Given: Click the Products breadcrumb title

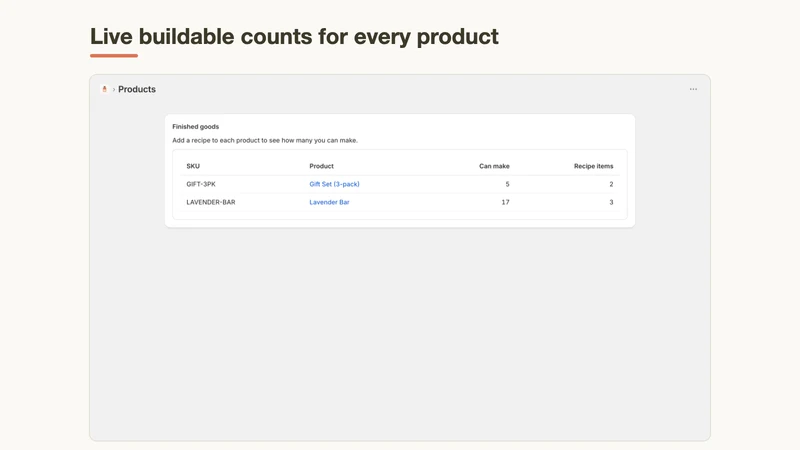Looking at the screenshot, I should pyautogui.click(x=137, y=89).
